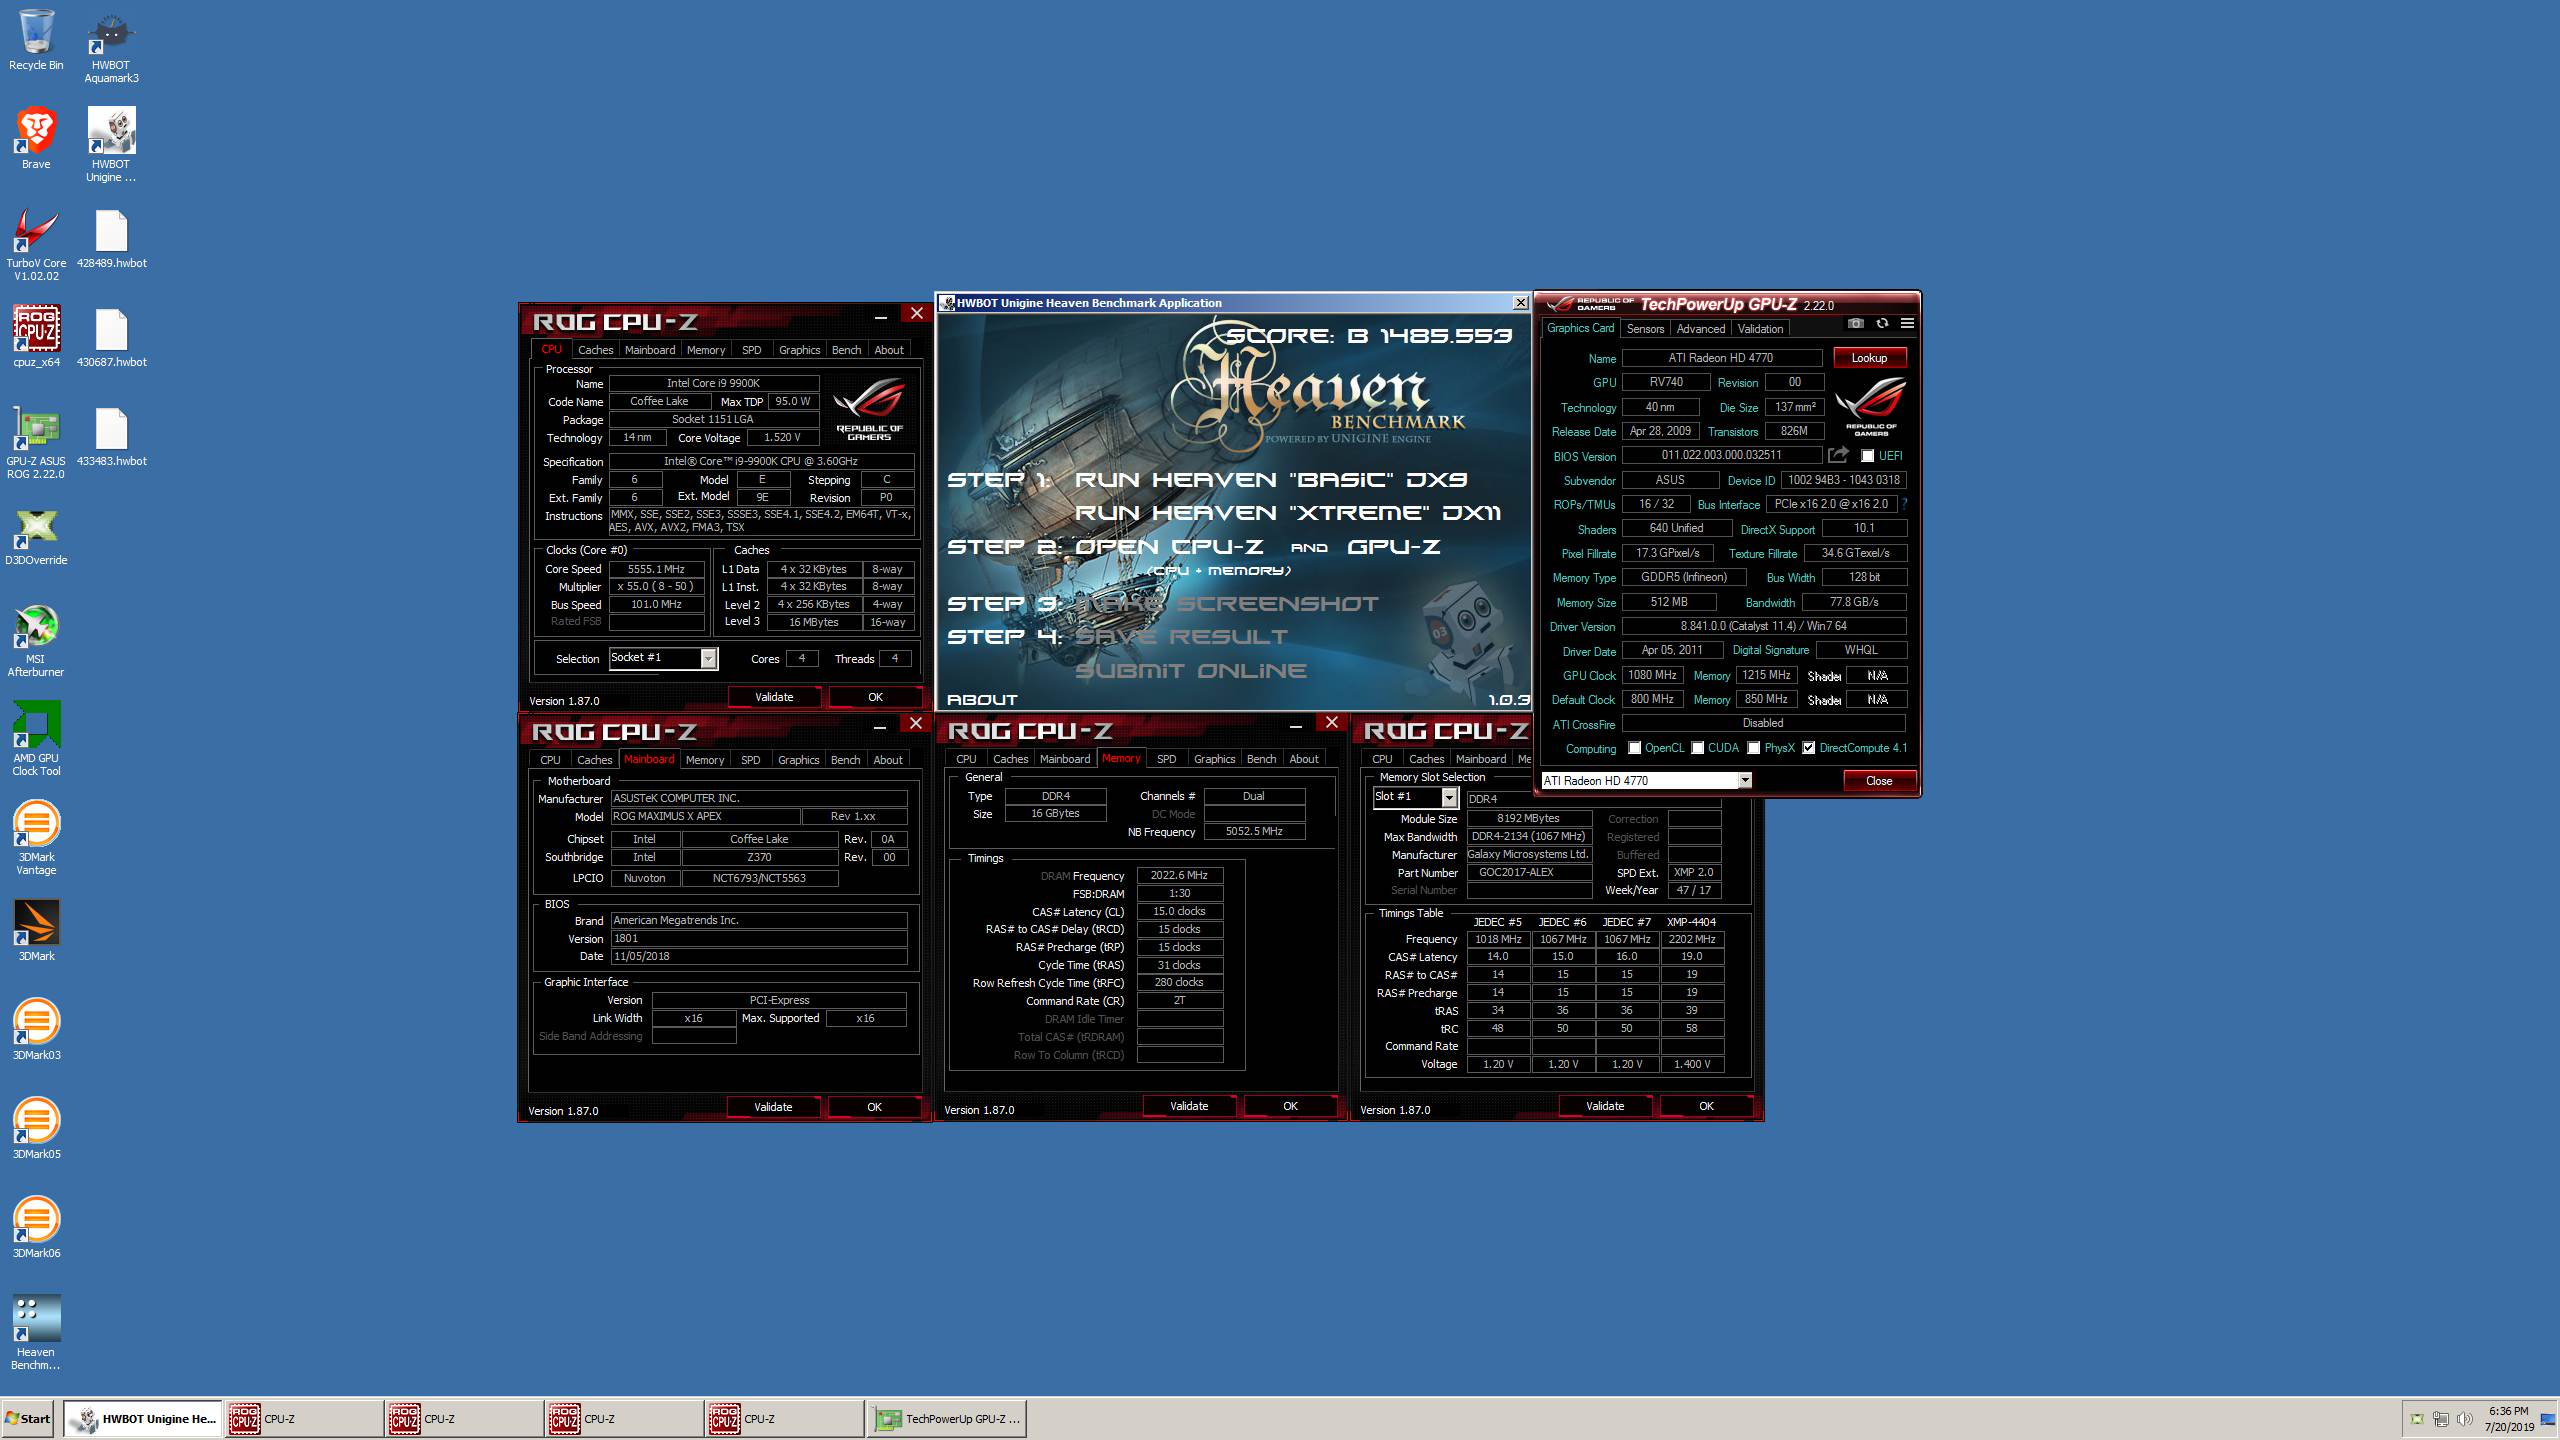Screen dimensions: 2560x1440
Task: Select the 3DMark06 desktop icon
Action: [x=36, y=1228]
